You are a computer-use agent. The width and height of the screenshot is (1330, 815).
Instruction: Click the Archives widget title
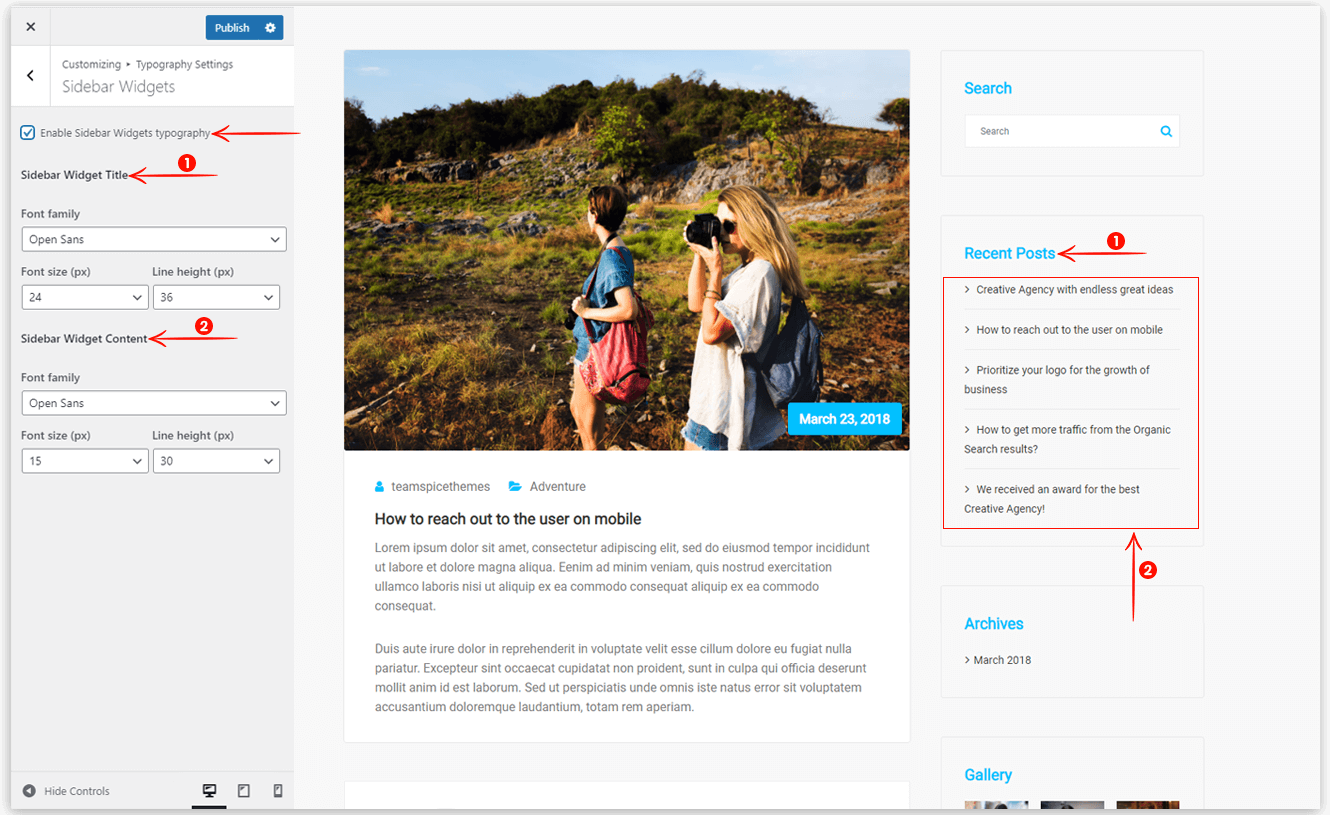[x=994, y=624]
